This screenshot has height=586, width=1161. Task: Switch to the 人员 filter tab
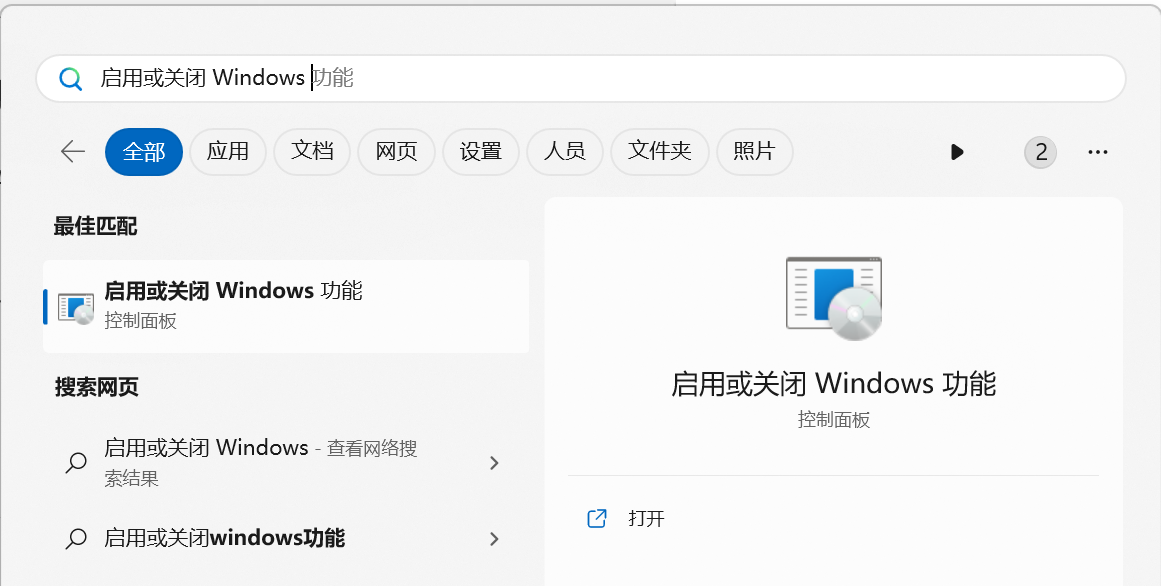(x=565, y=151)
